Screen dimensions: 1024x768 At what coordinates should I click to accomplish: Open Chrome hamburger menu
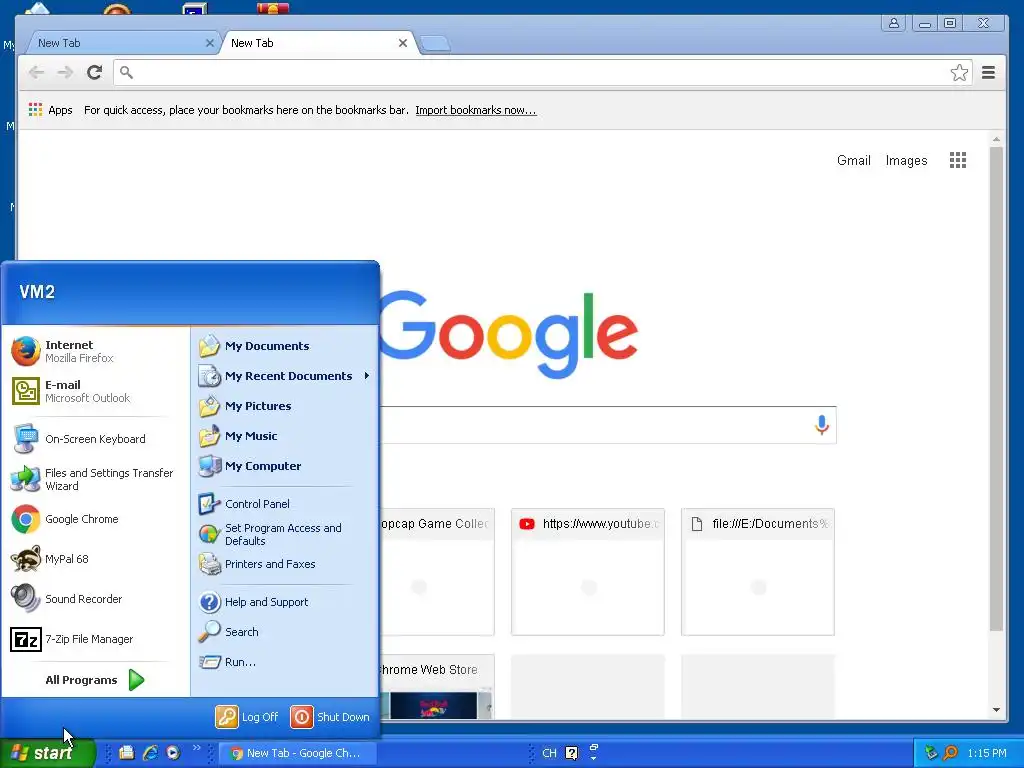(x=989, y=72)
